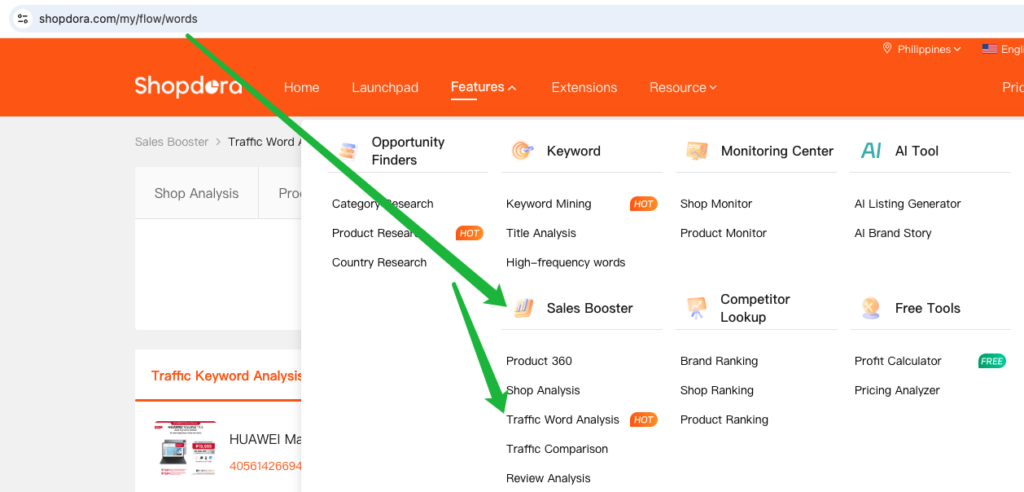
Task: Click the Shopdora logo
Action: pos(188,87)
